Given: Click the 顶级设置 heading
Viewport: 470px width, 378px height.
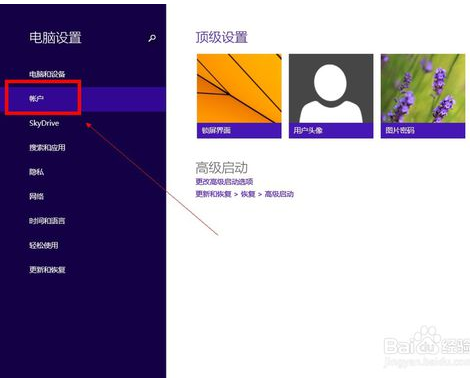Looking at the screenshot, I should [x=222, y=37].
